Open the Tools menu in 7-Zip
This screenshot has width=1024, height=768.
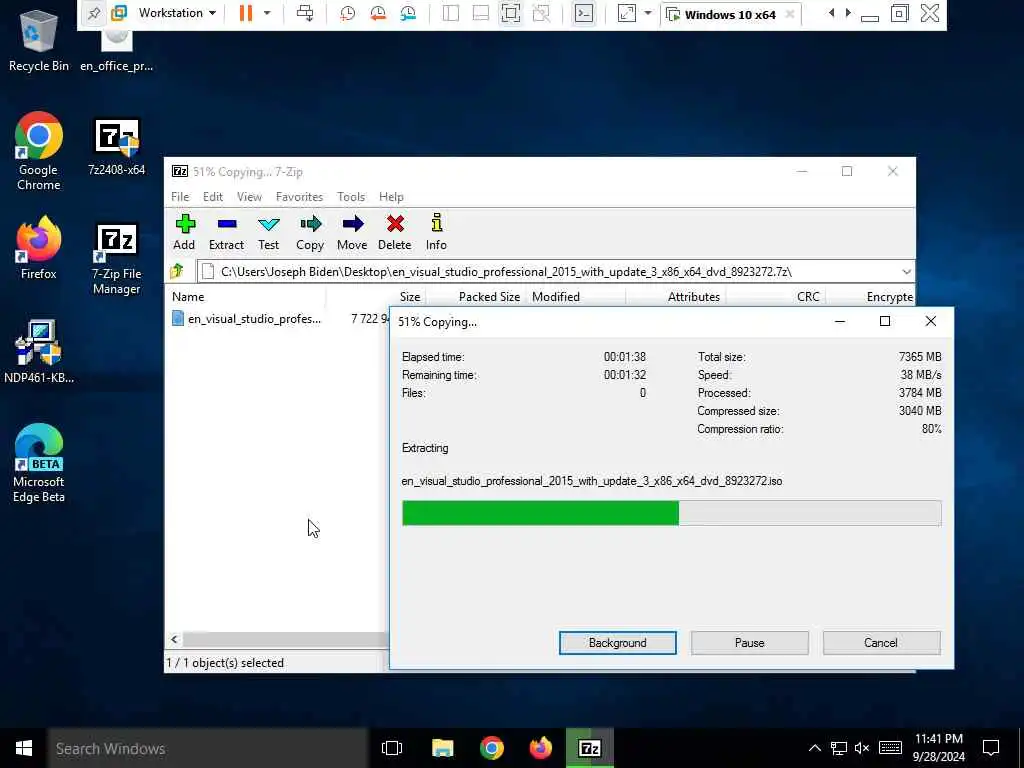pyautogui.click(x=351, y=197)
